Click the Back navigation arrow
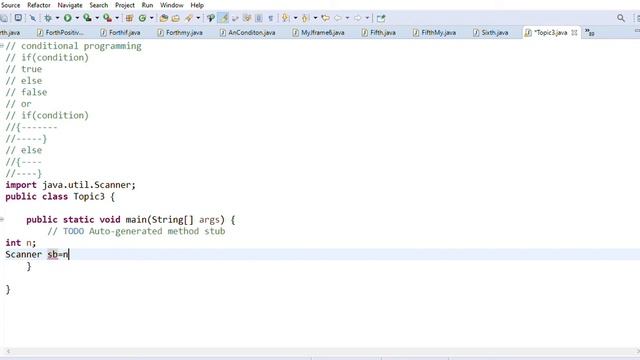Viewport: 640px width, 360px height. pyautogui.click(x=338, y=18)
